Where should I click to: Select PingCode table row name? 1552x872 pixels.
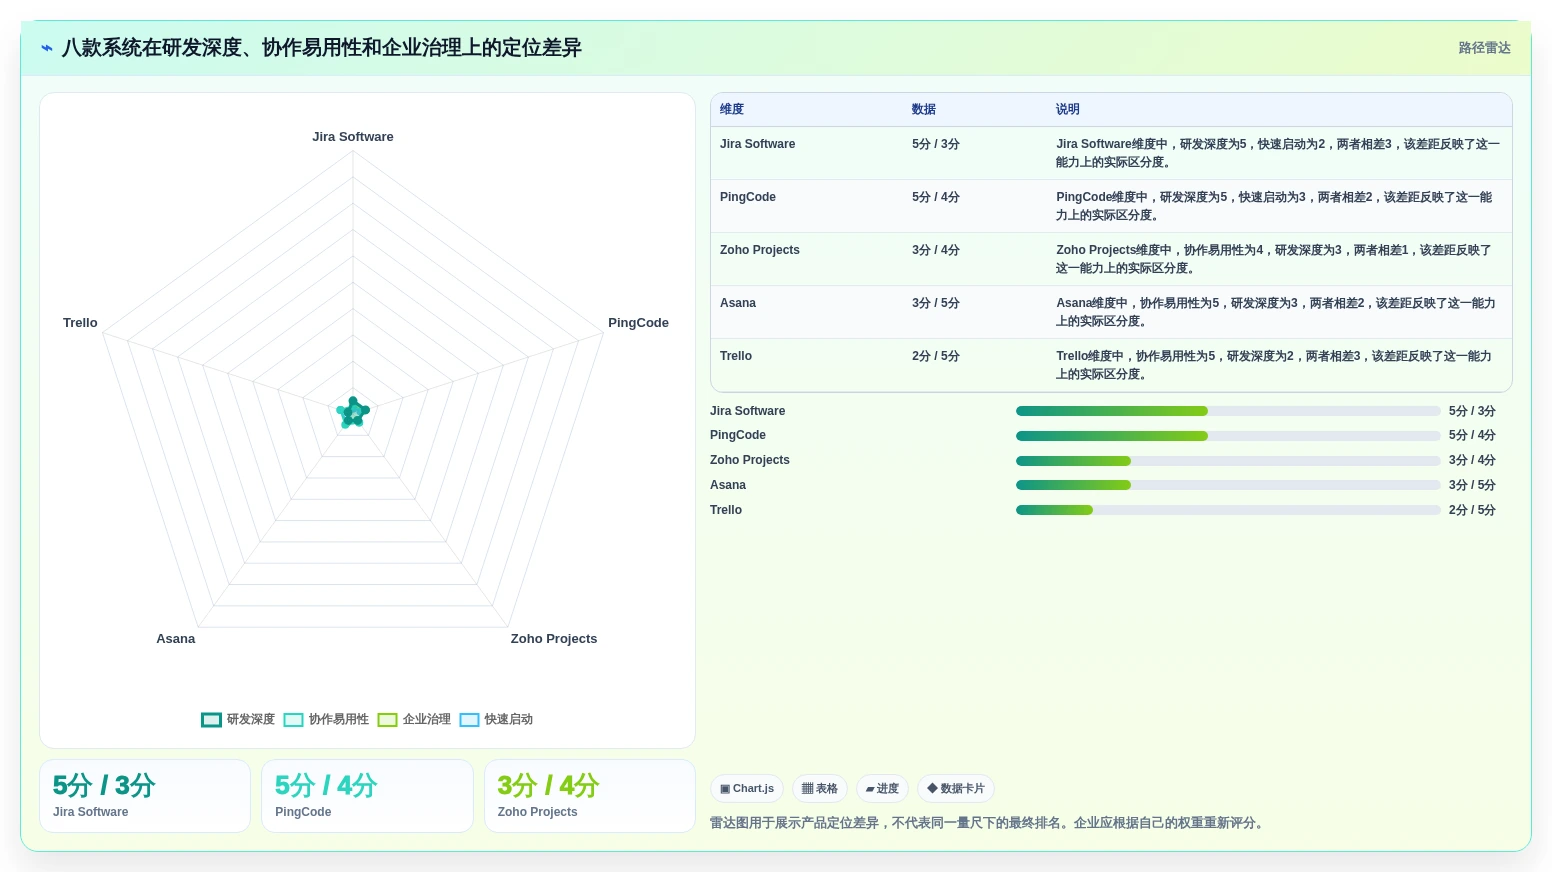coord(748,197)
